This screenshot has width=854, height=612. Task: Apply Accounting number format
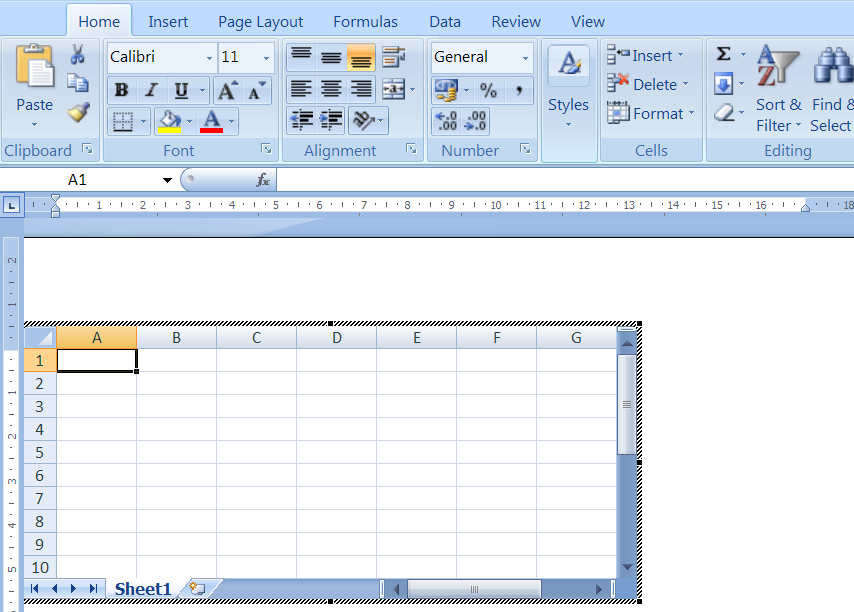(x=447, y=90)
